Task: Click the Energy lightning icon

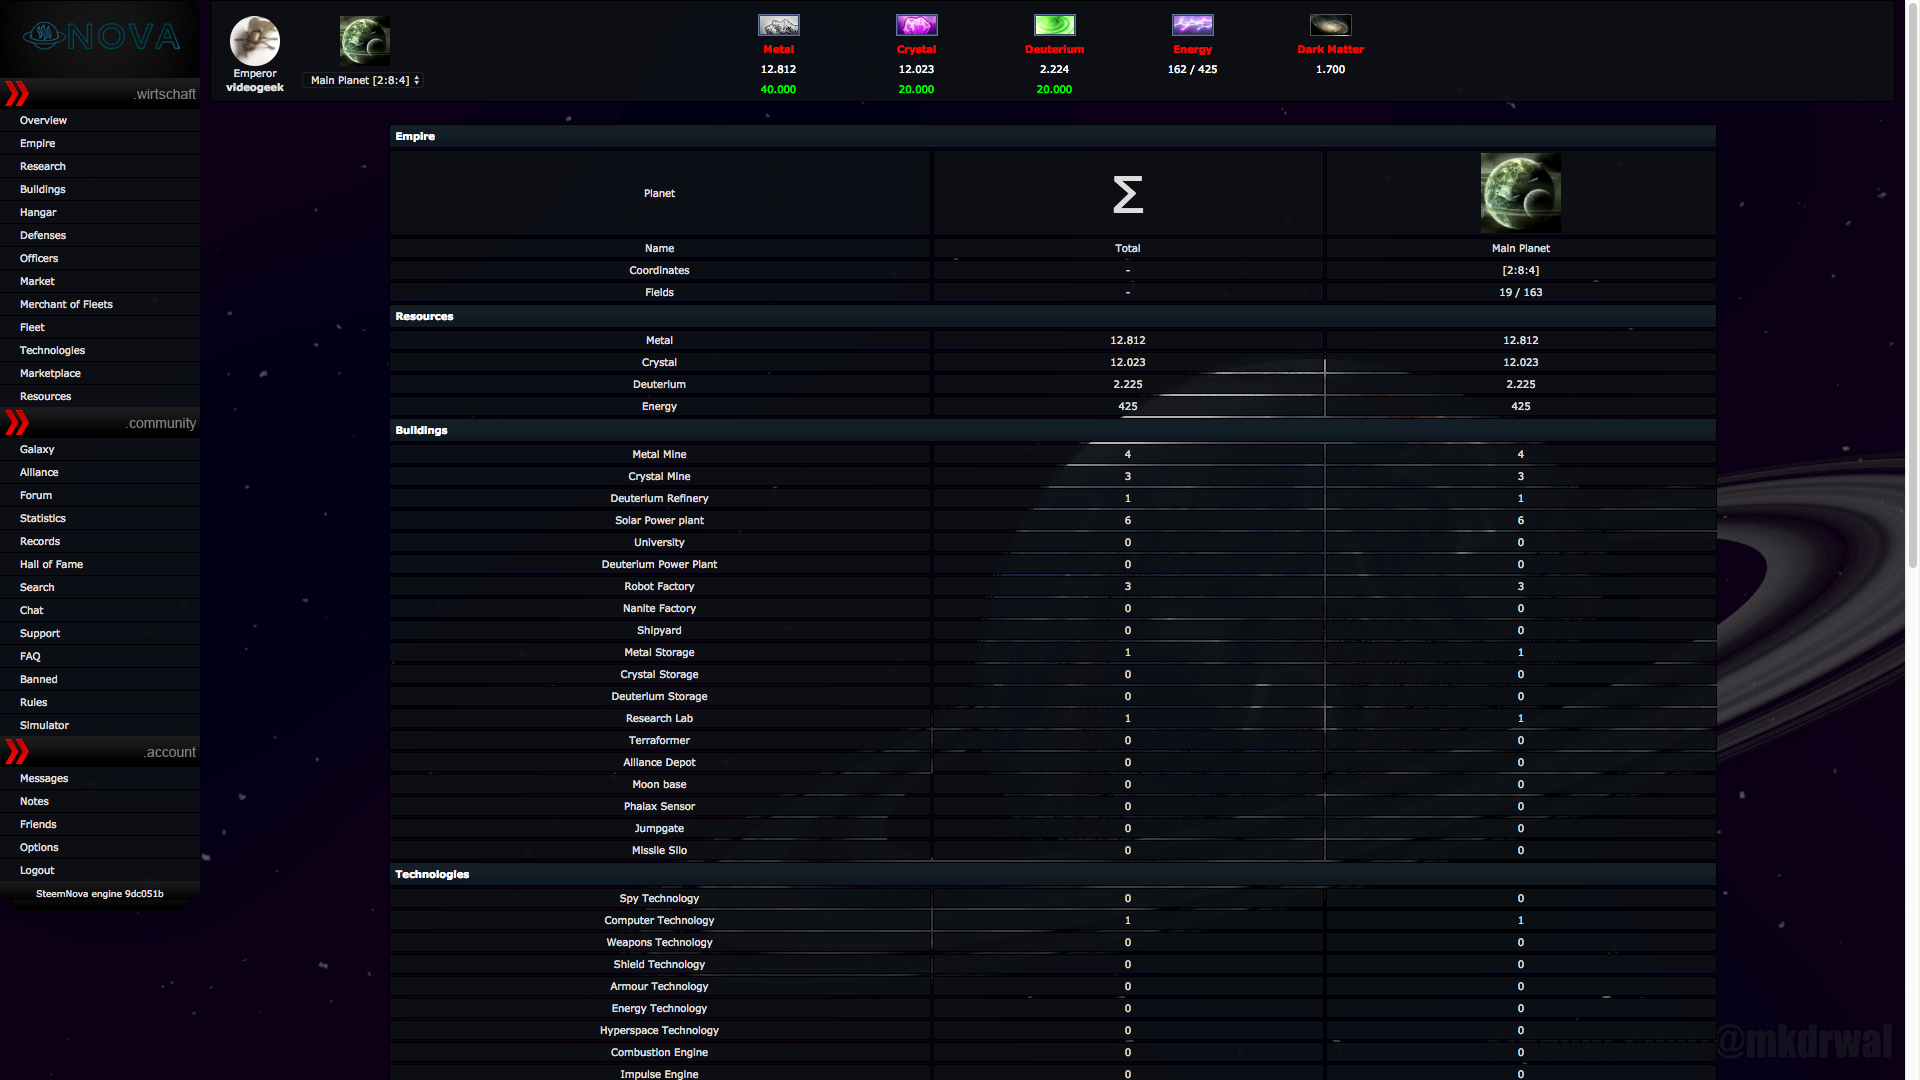Action: point(1192,25)
